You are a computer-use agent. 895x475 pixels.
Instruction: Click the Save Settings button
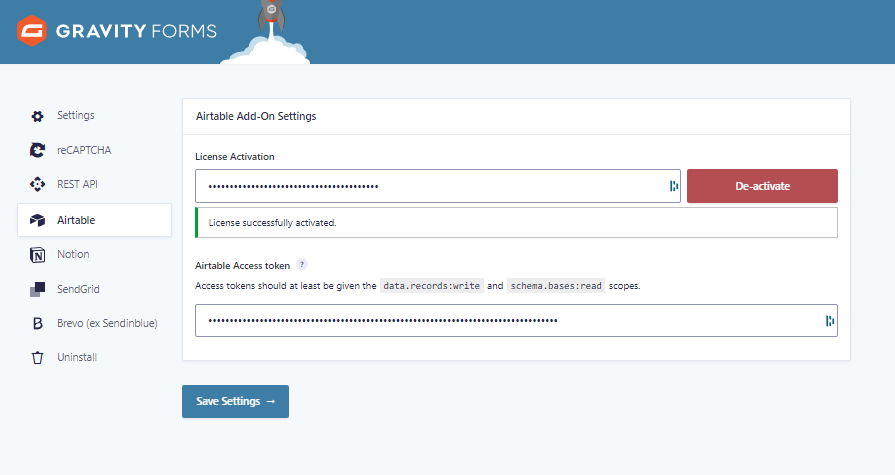[x=235, y=401]
